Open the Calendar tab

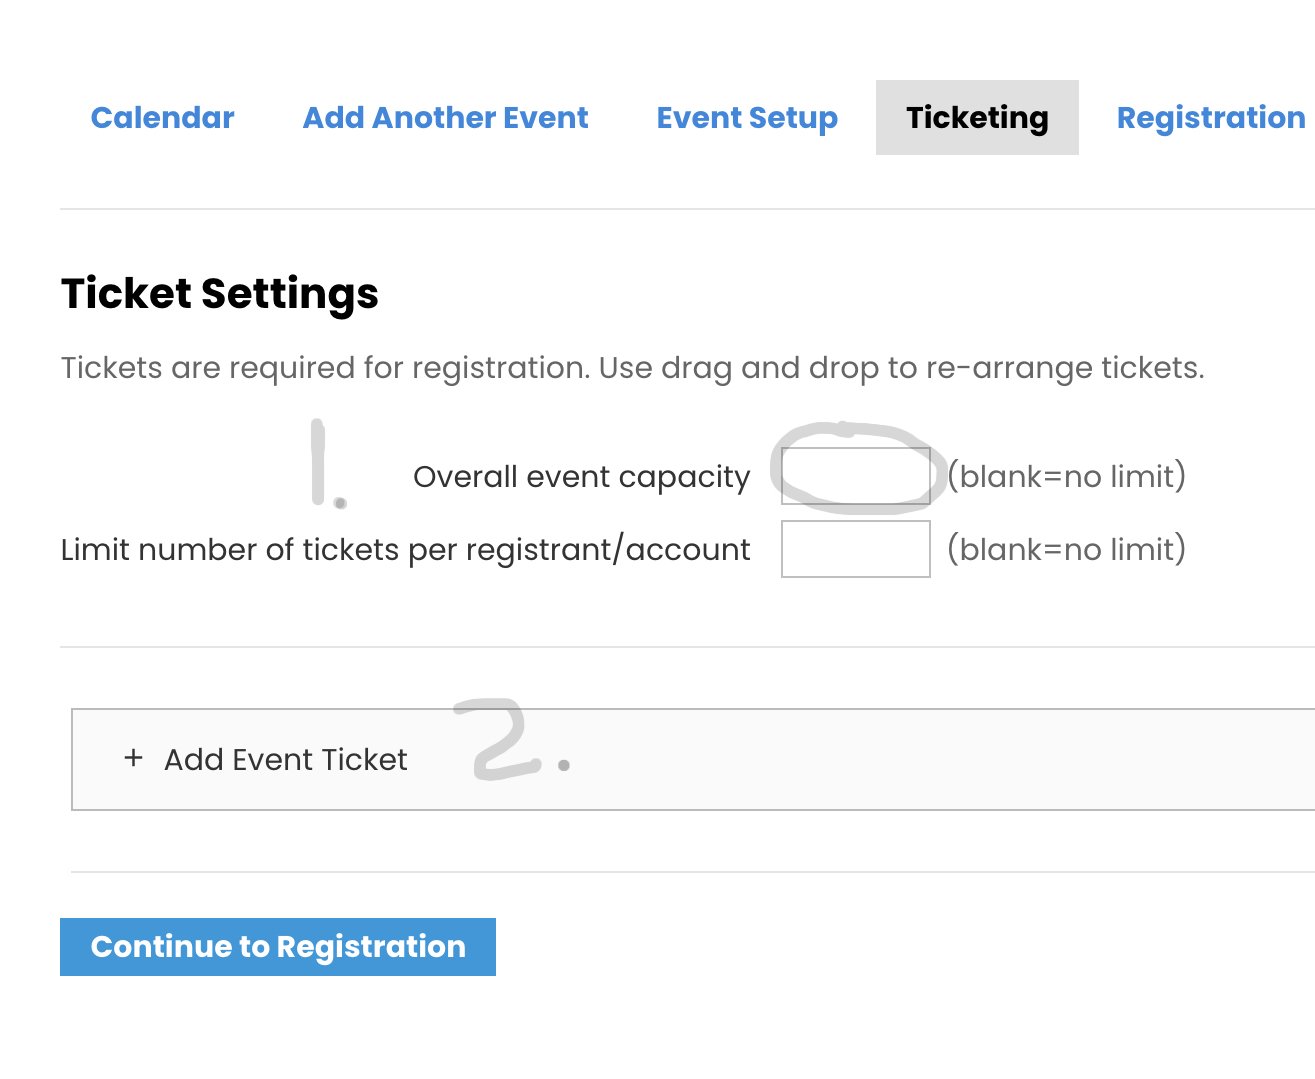pos(162,118)
